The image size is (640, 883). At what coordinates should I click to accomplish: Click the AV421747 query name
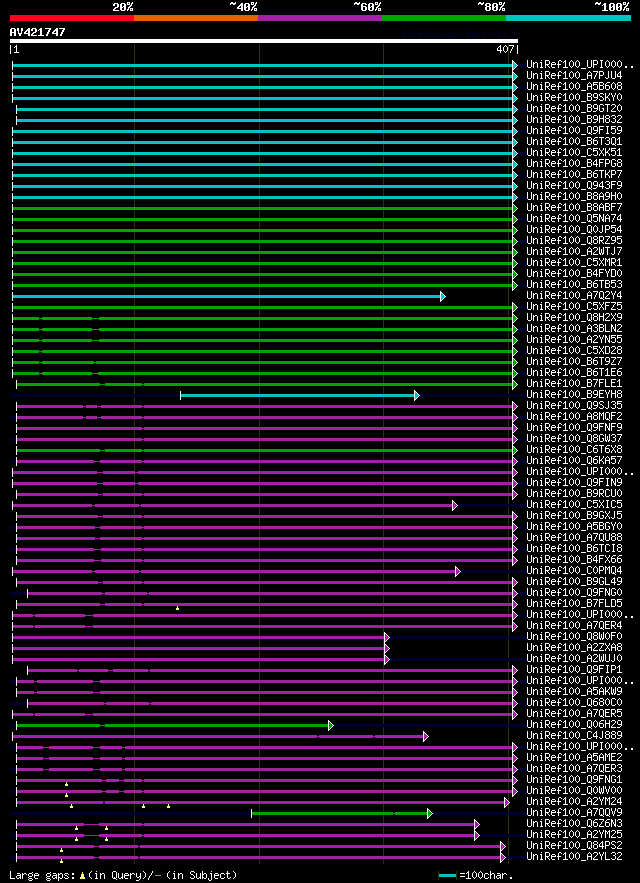pos(37,32)
